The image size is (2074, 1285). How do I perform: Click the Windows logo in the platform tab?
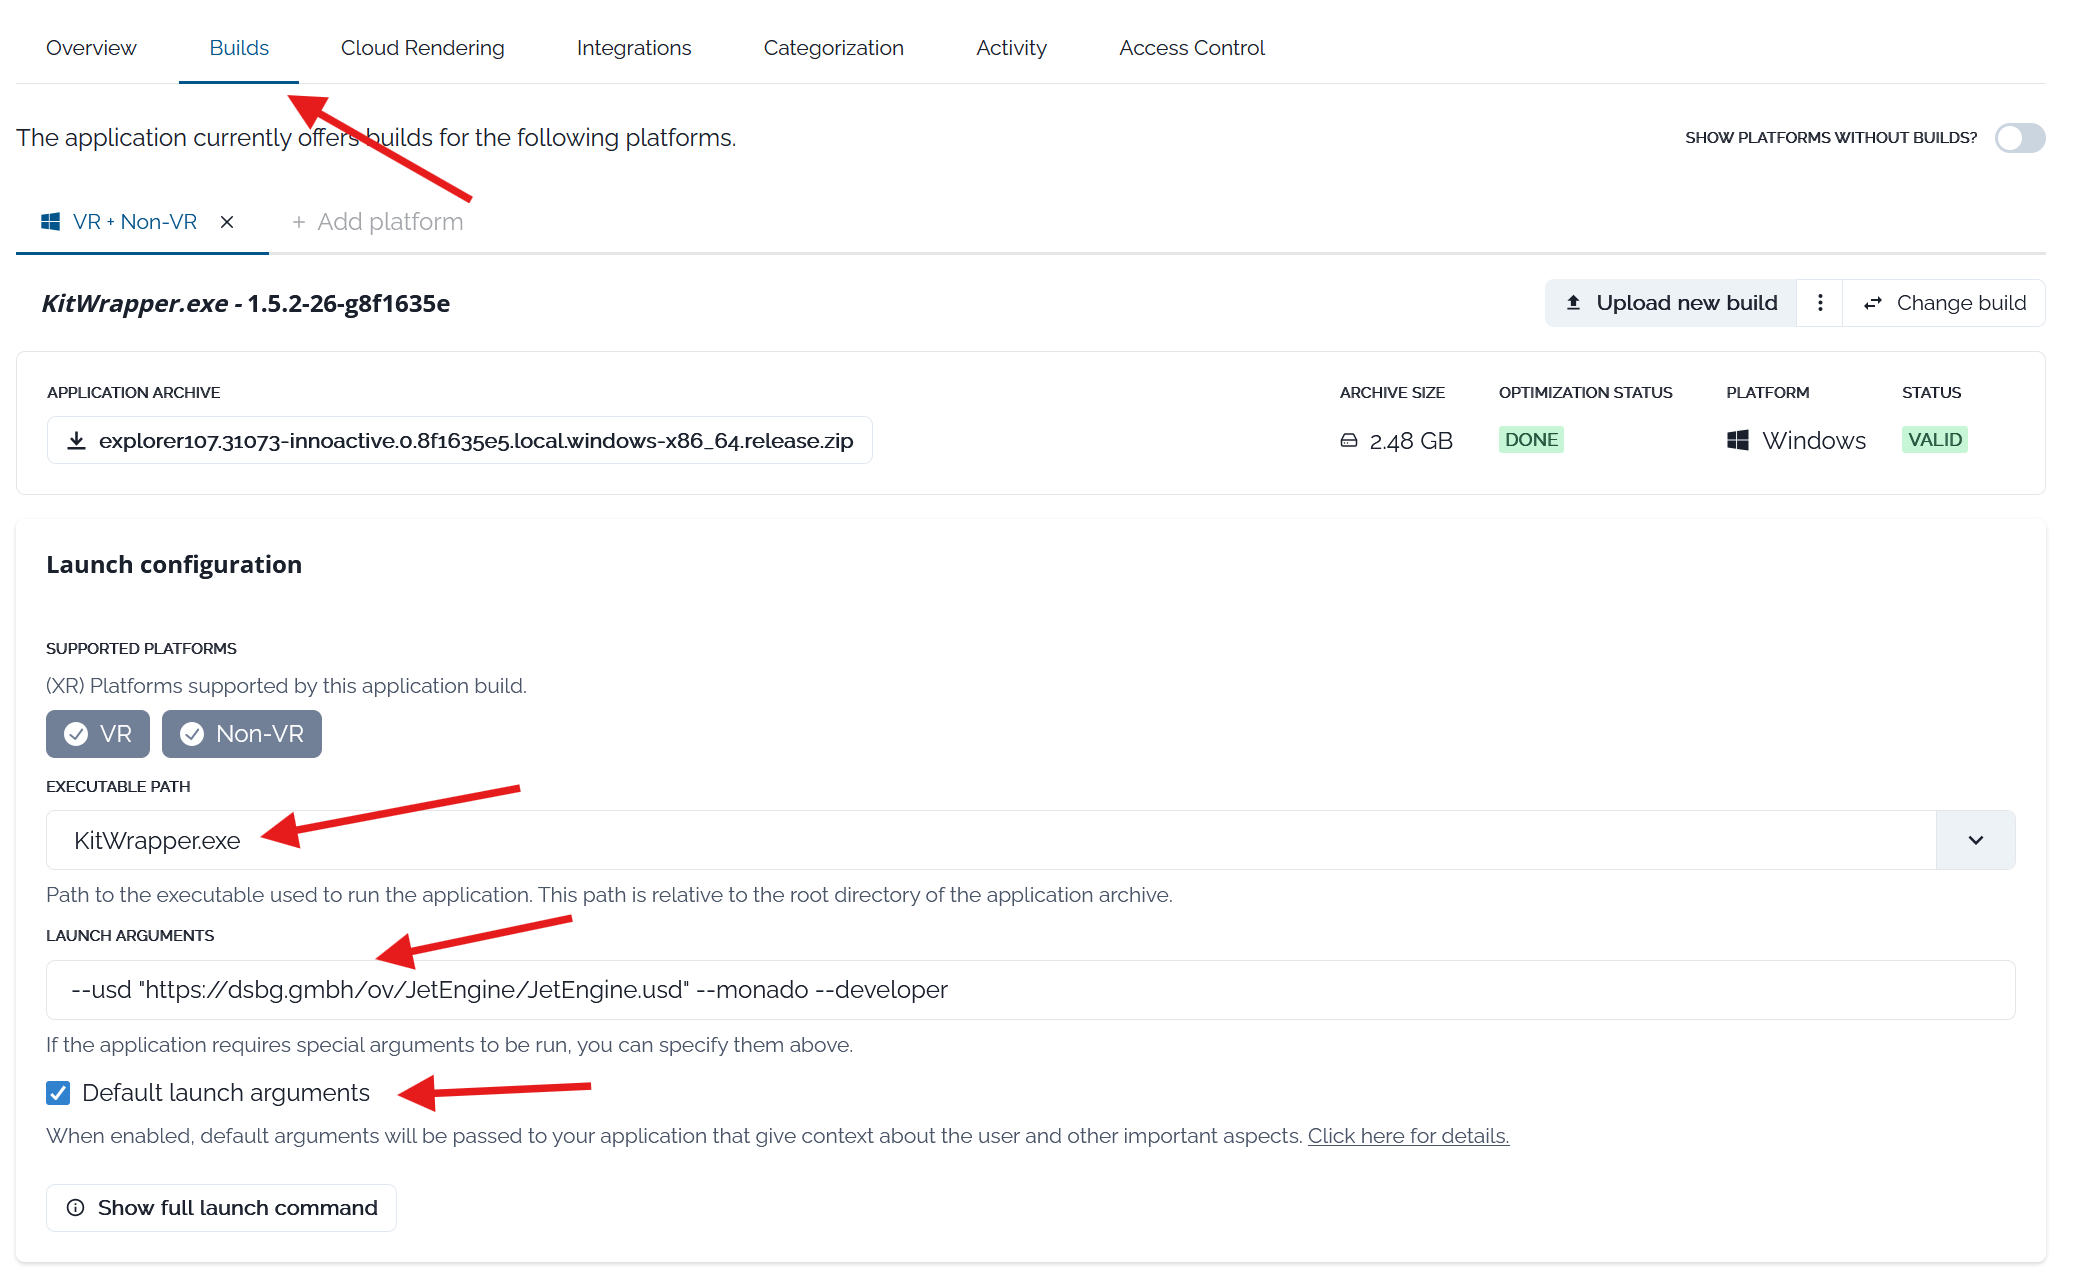51,222
